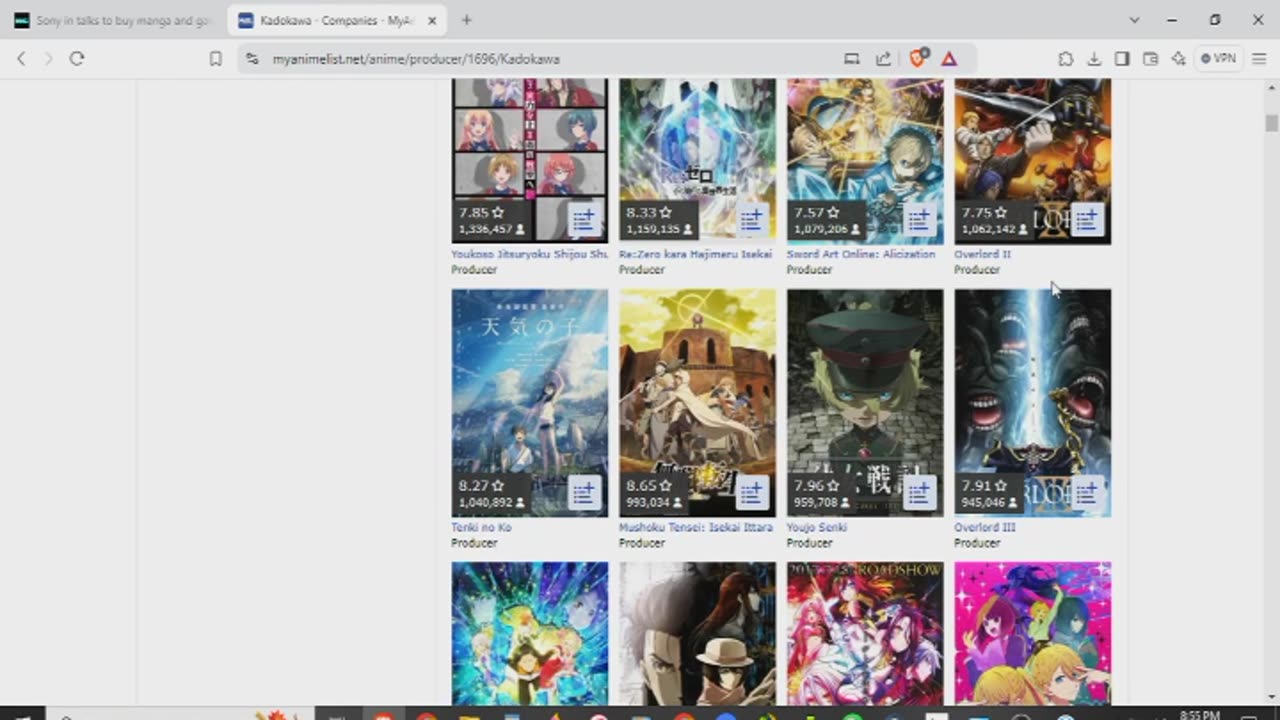This screenshot has height=720, width=1280.
Task: Add Re:Zero kara Hajimeru Isekai to list
Action: (752, 219)
